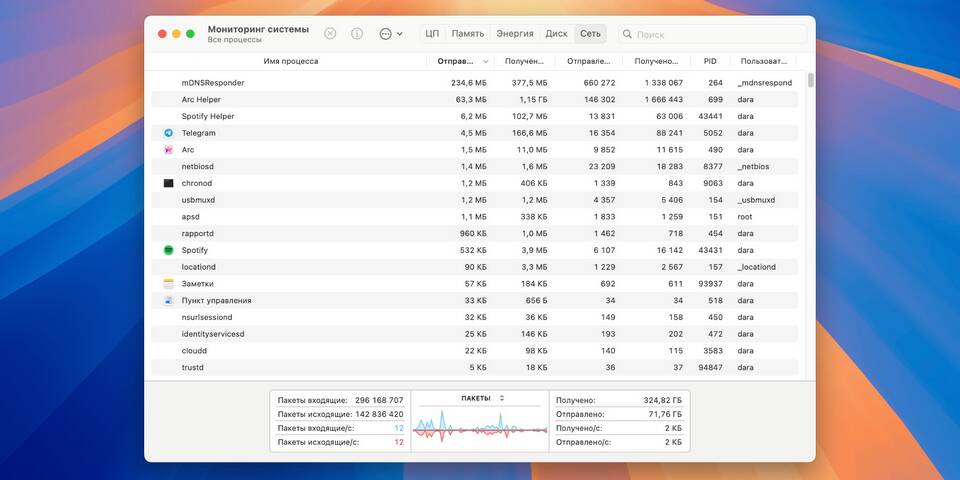Viewport: 960px width, 480px height.
Task: Click the packets activity graph
Action: pos(480,427)
